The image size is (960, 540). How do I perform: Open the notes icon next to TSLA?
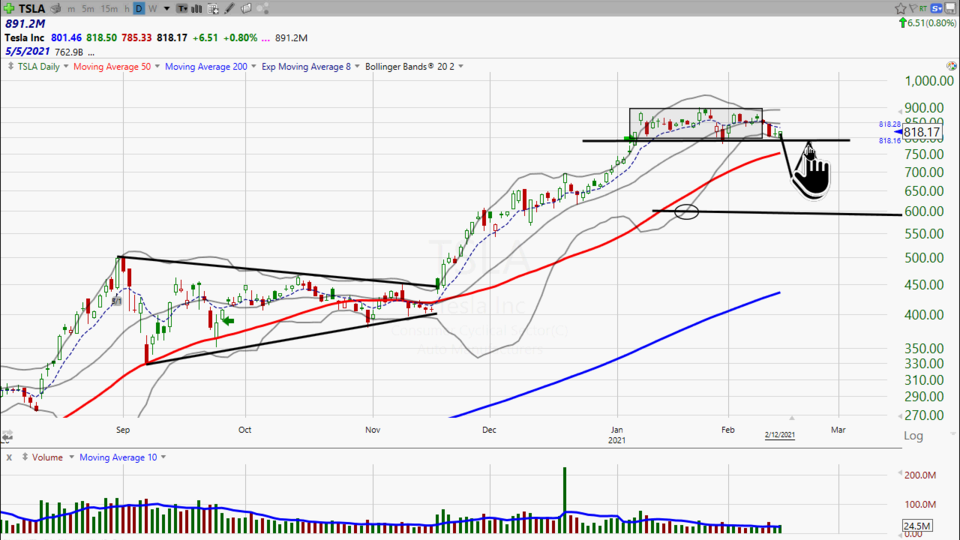pyautogui.click(x=56, y=9)
